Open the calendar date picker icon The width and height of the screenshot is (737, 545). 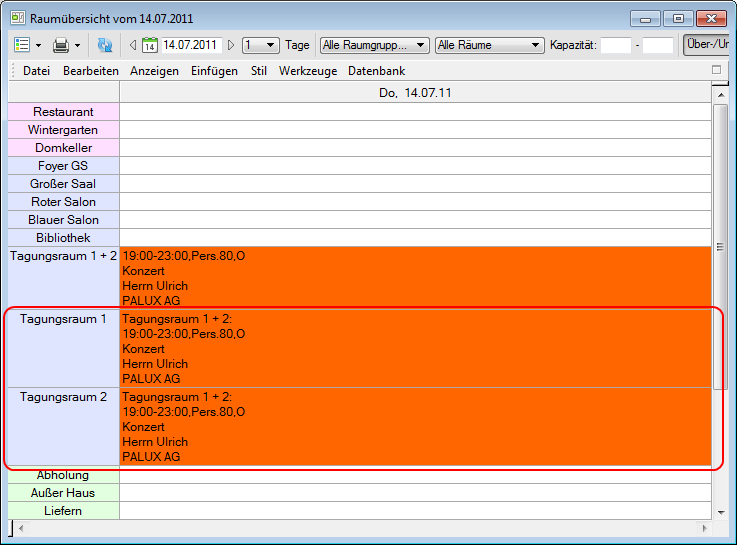point(150,45)
